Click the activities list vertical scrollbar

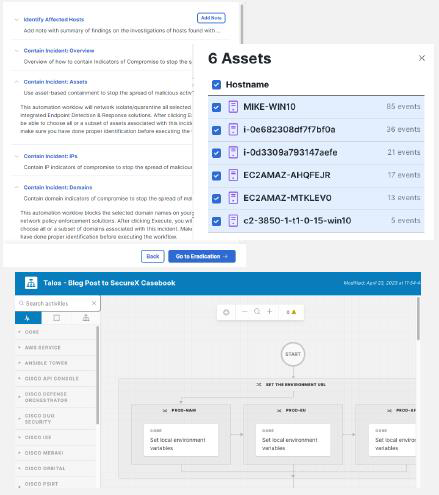(98, 375)
